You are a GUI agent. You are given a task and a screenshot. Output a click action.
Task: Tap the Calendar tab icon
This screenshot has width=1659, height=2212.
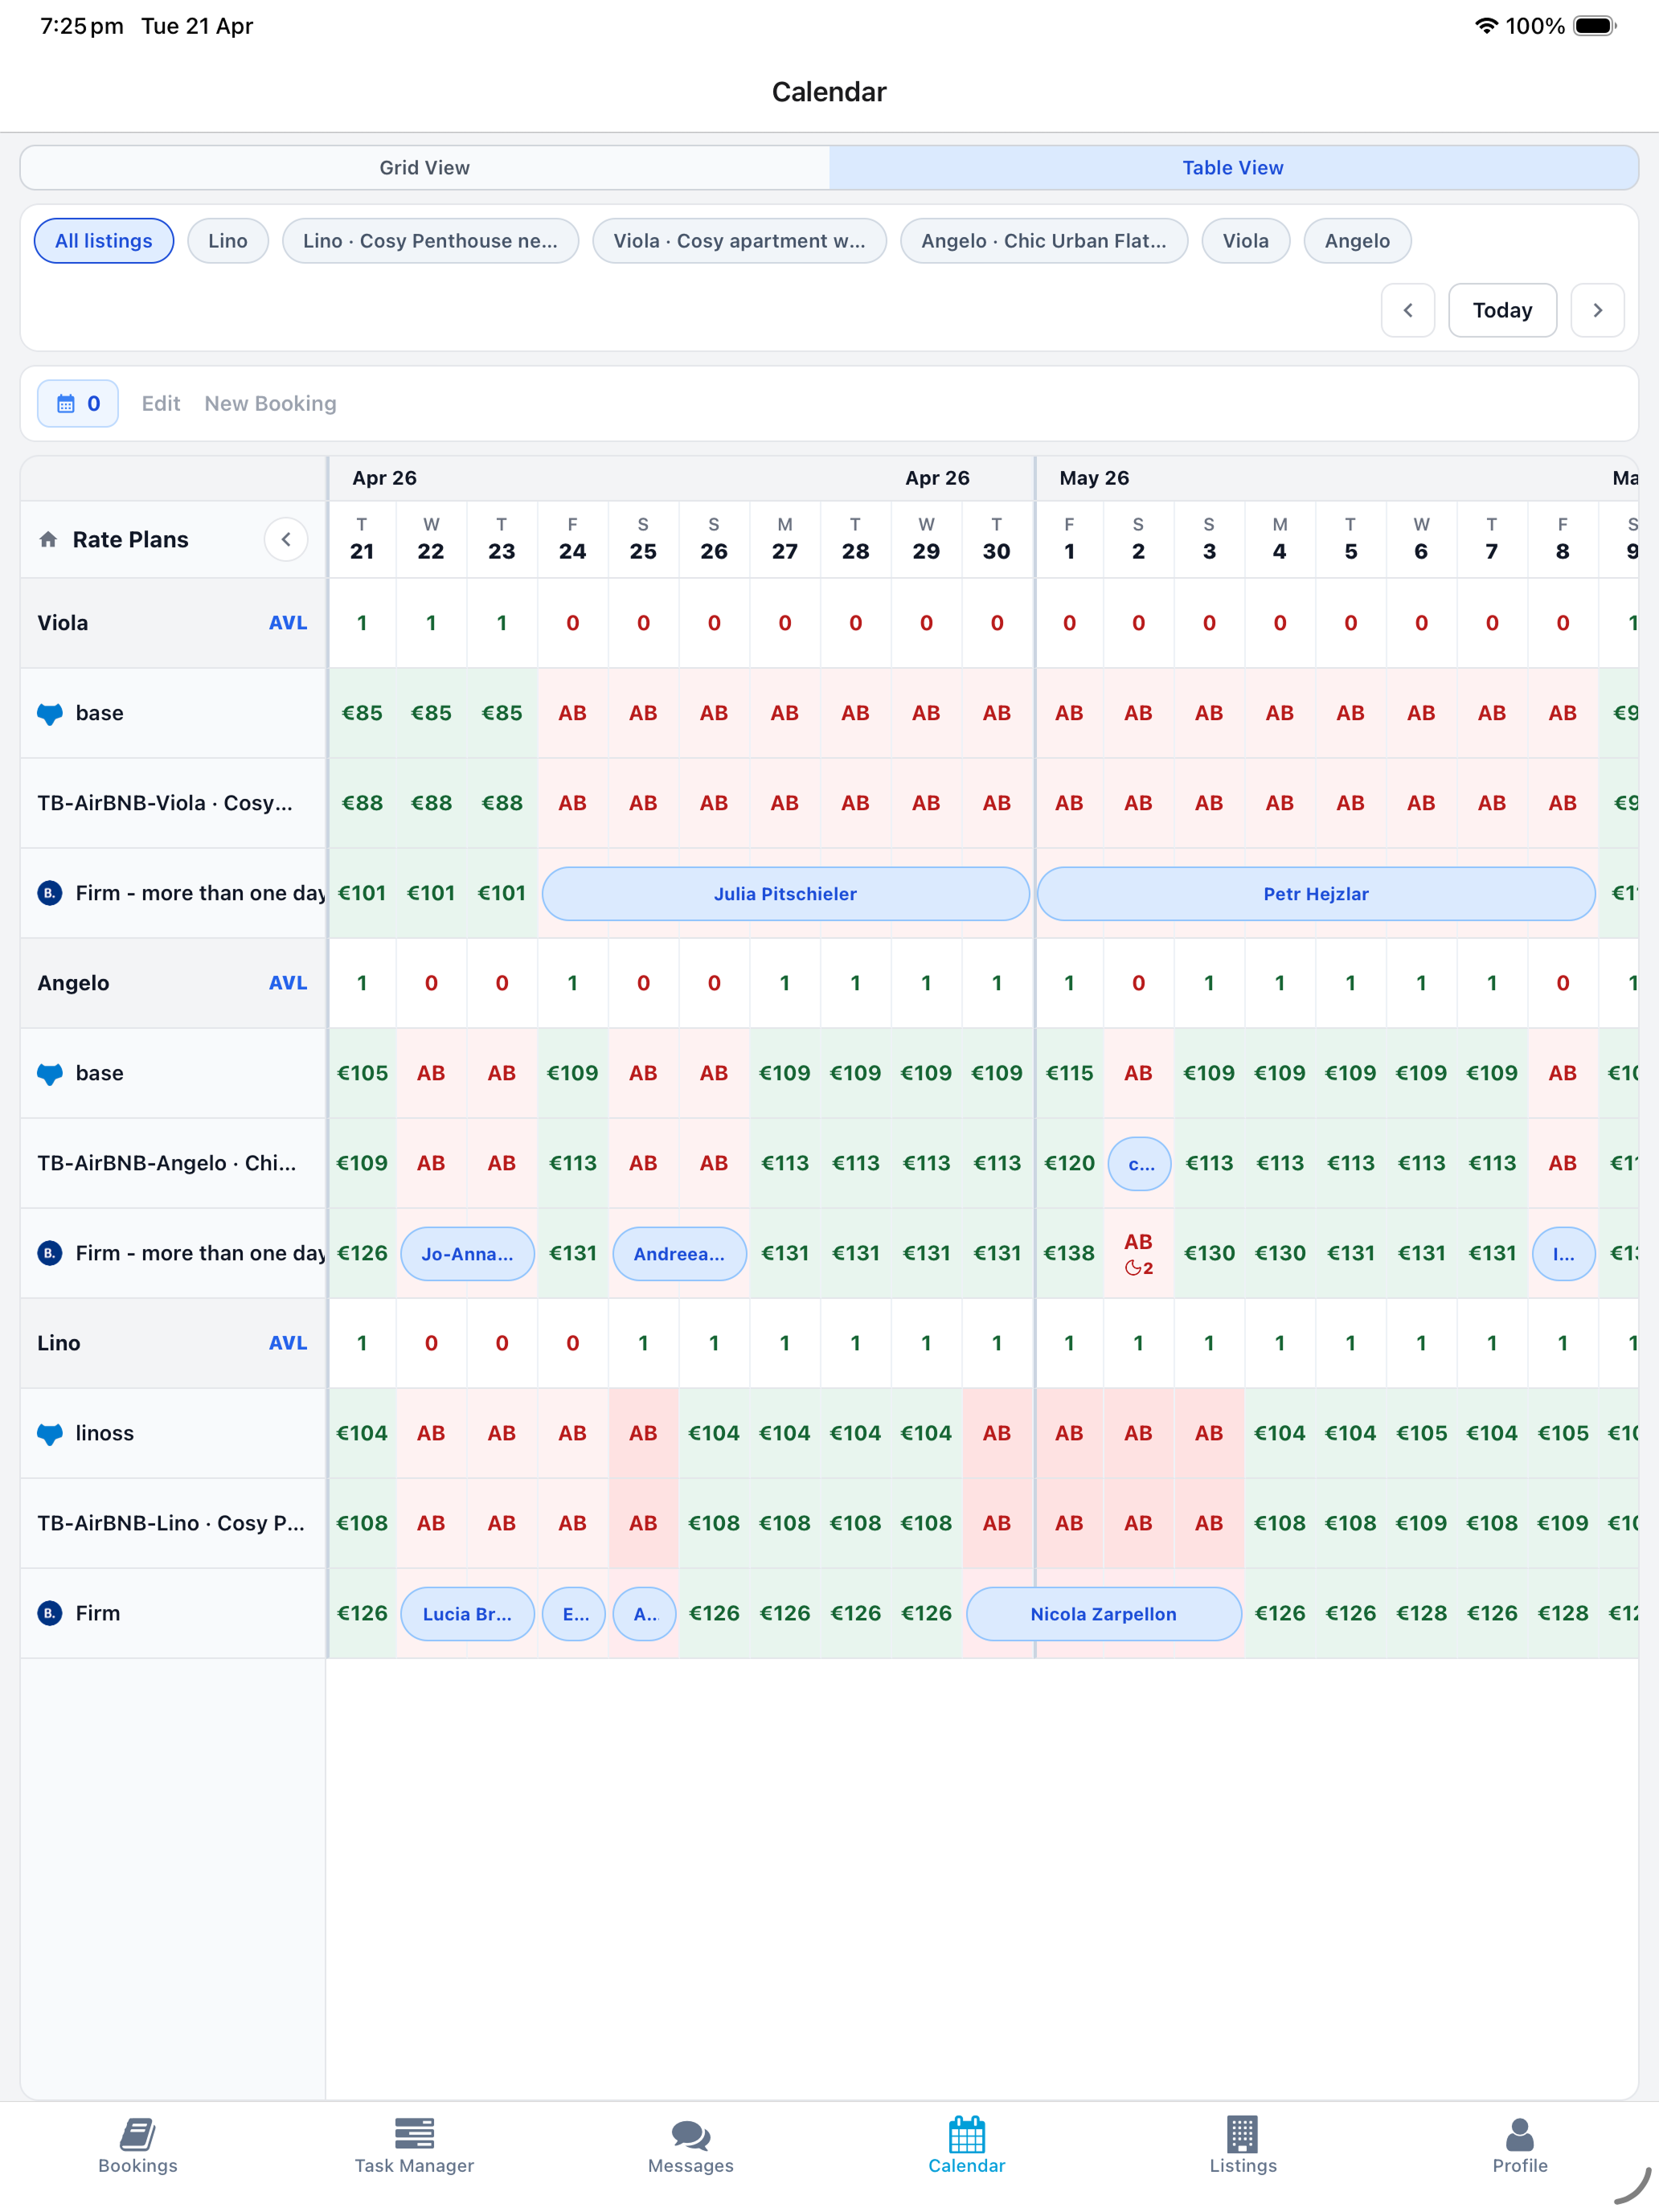(x=967, y=2133)
